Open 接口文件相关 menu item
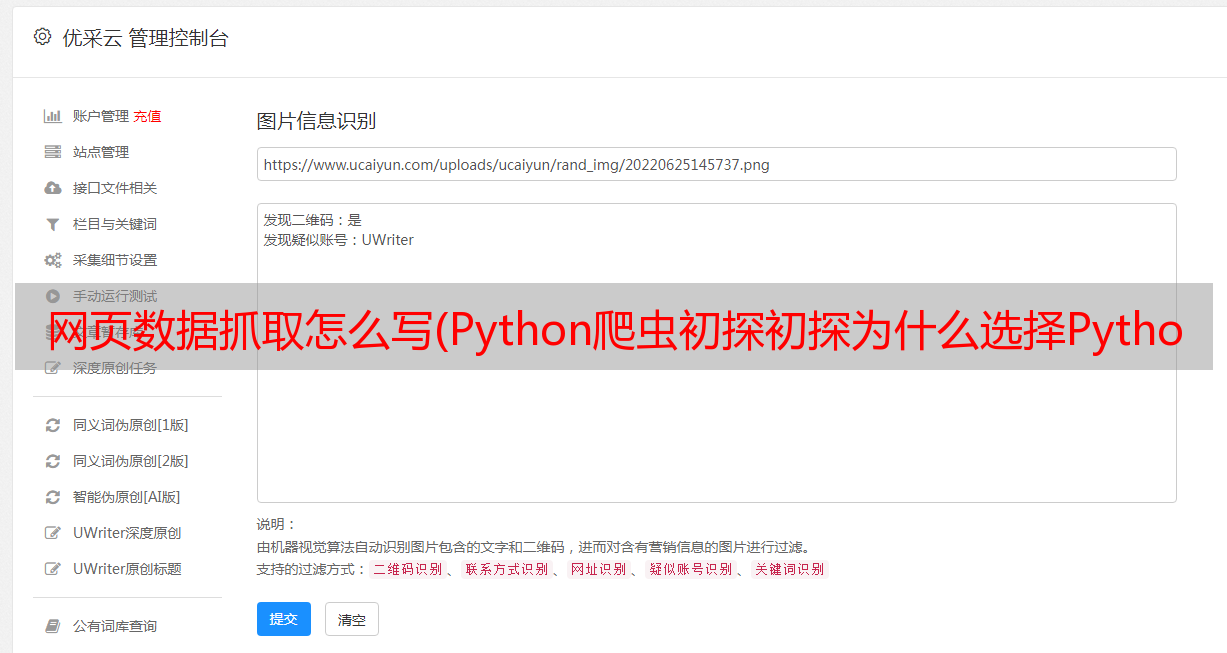Image resolution: width=1227 pixels, height=653 pixels. (x=115, y=188)
